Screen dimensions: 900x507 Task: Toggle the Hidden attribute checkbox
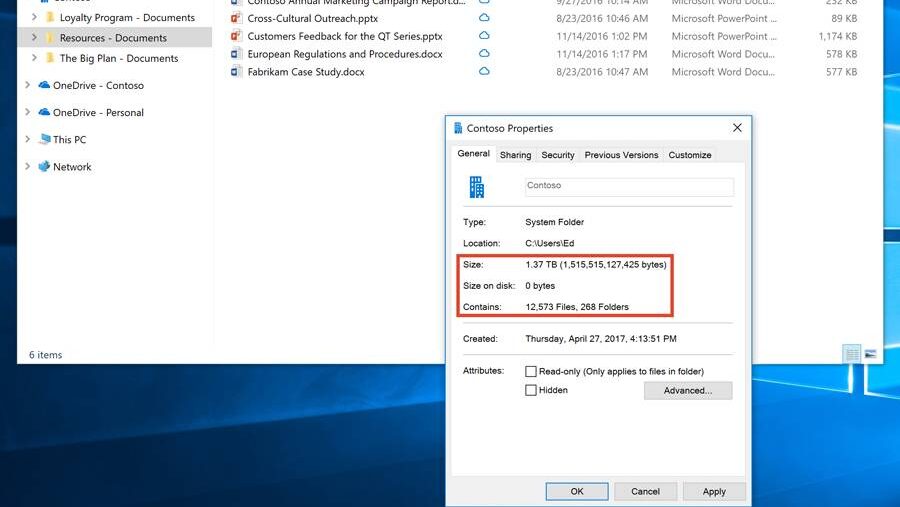[x=531, y=390]
